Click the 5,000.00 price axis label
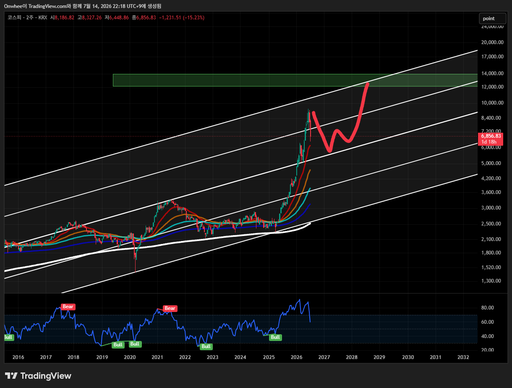Image resolution: width=512 pixels, height=388 pixels. tap(491, 163)
